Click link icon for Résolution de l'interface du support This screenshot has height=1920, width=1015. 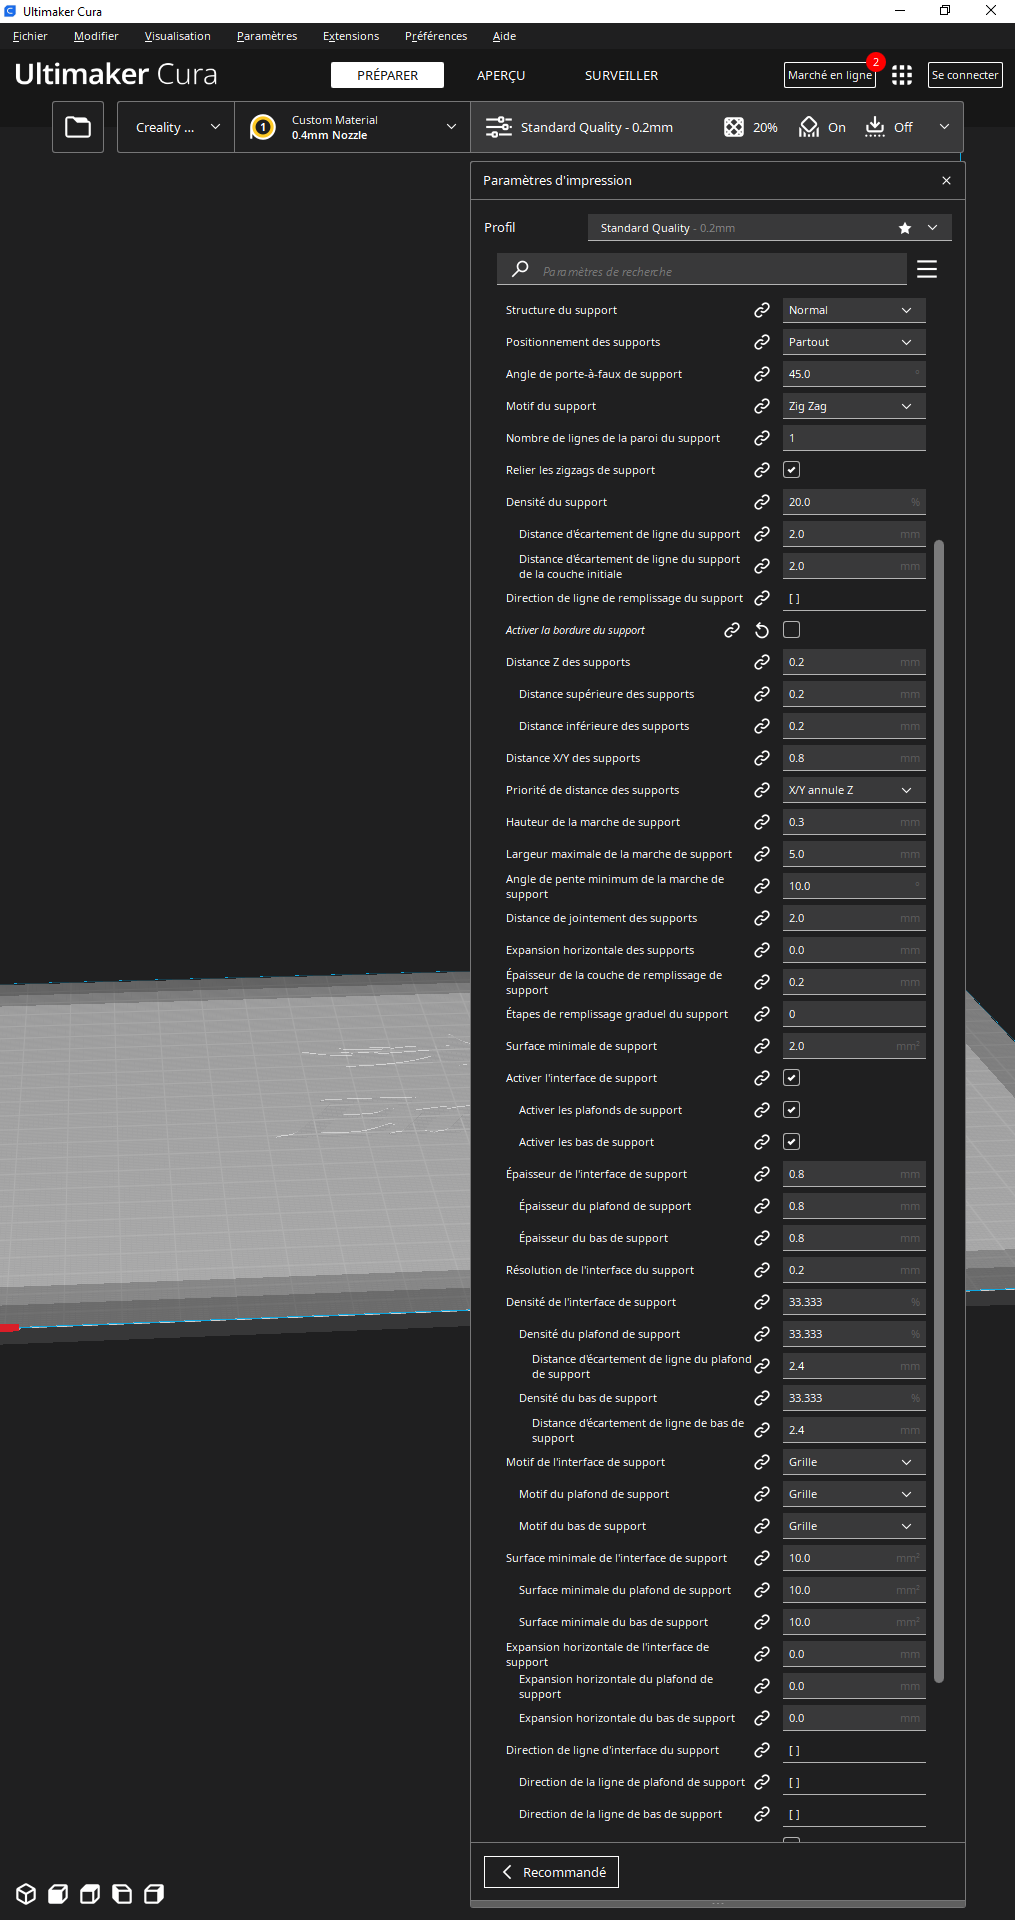762,1270
